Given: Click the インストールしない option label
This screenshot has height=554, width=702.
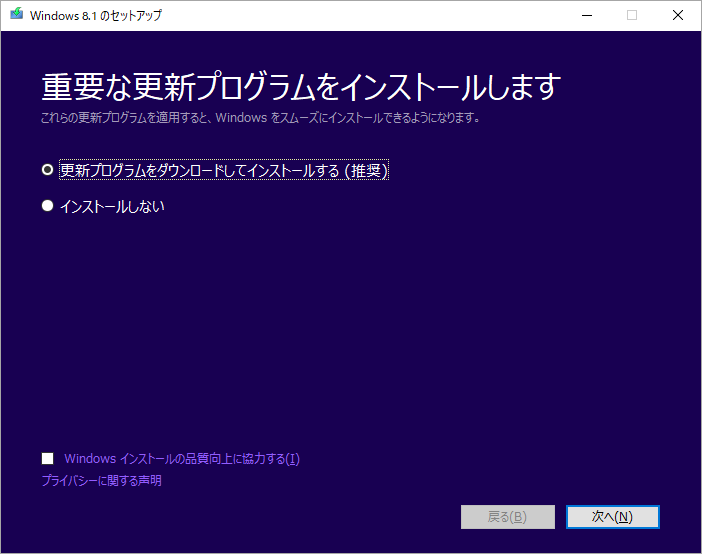Looking at the screenshot, I should click(112, 206).
